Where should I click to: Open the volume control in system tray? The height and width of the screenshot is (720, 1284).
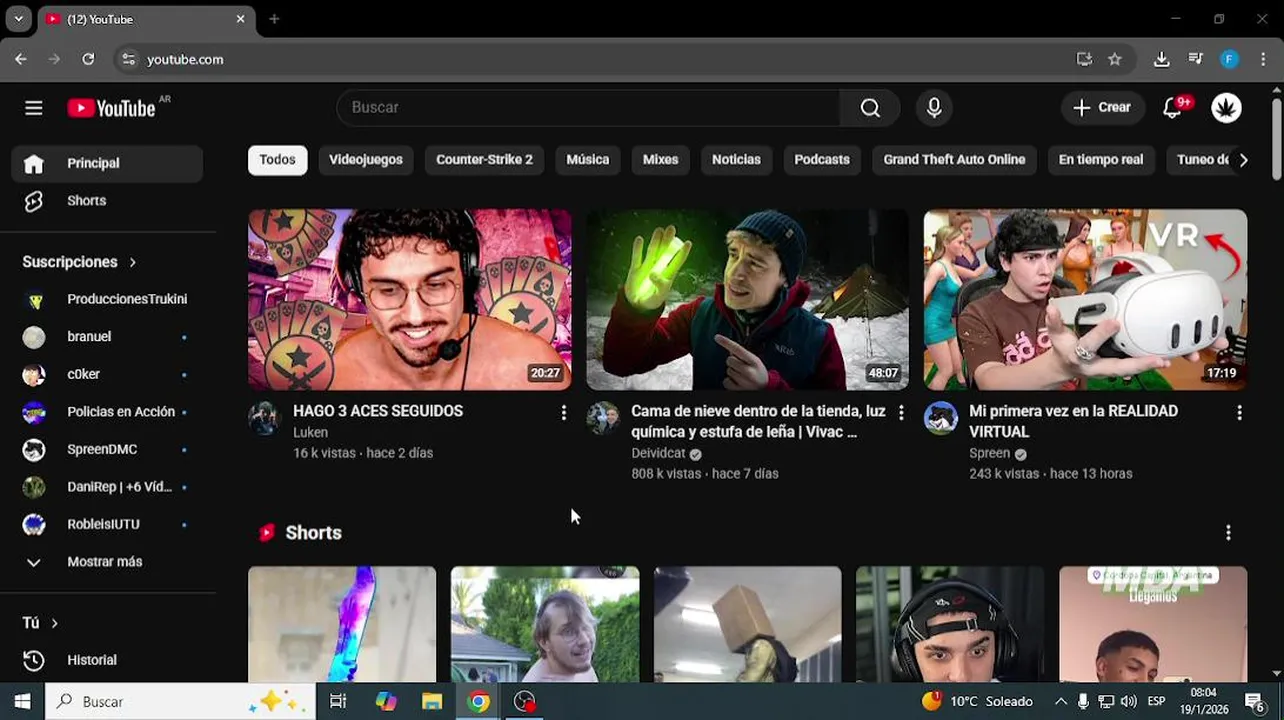(x=1129, y=701)
